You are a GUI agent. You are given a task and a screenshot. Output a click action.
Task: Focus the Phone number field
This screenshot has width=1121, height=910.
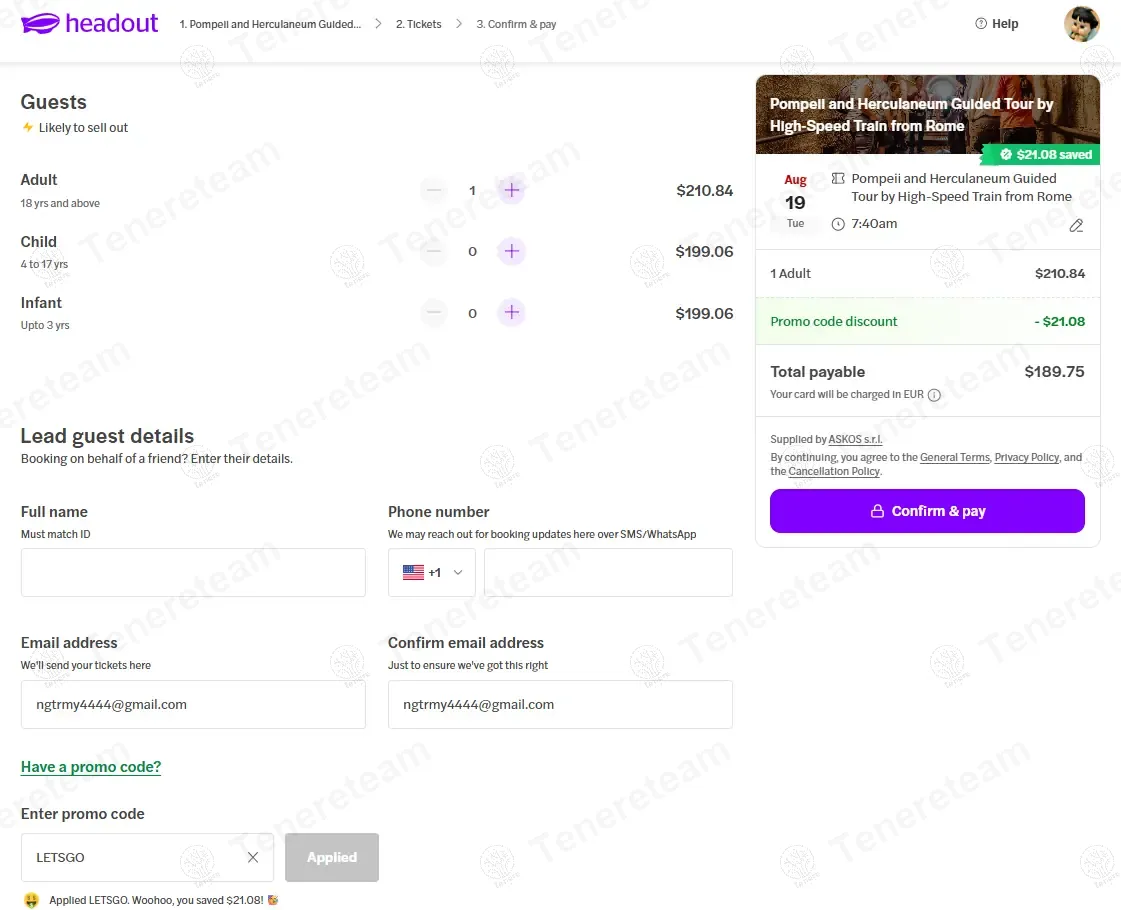608,573
